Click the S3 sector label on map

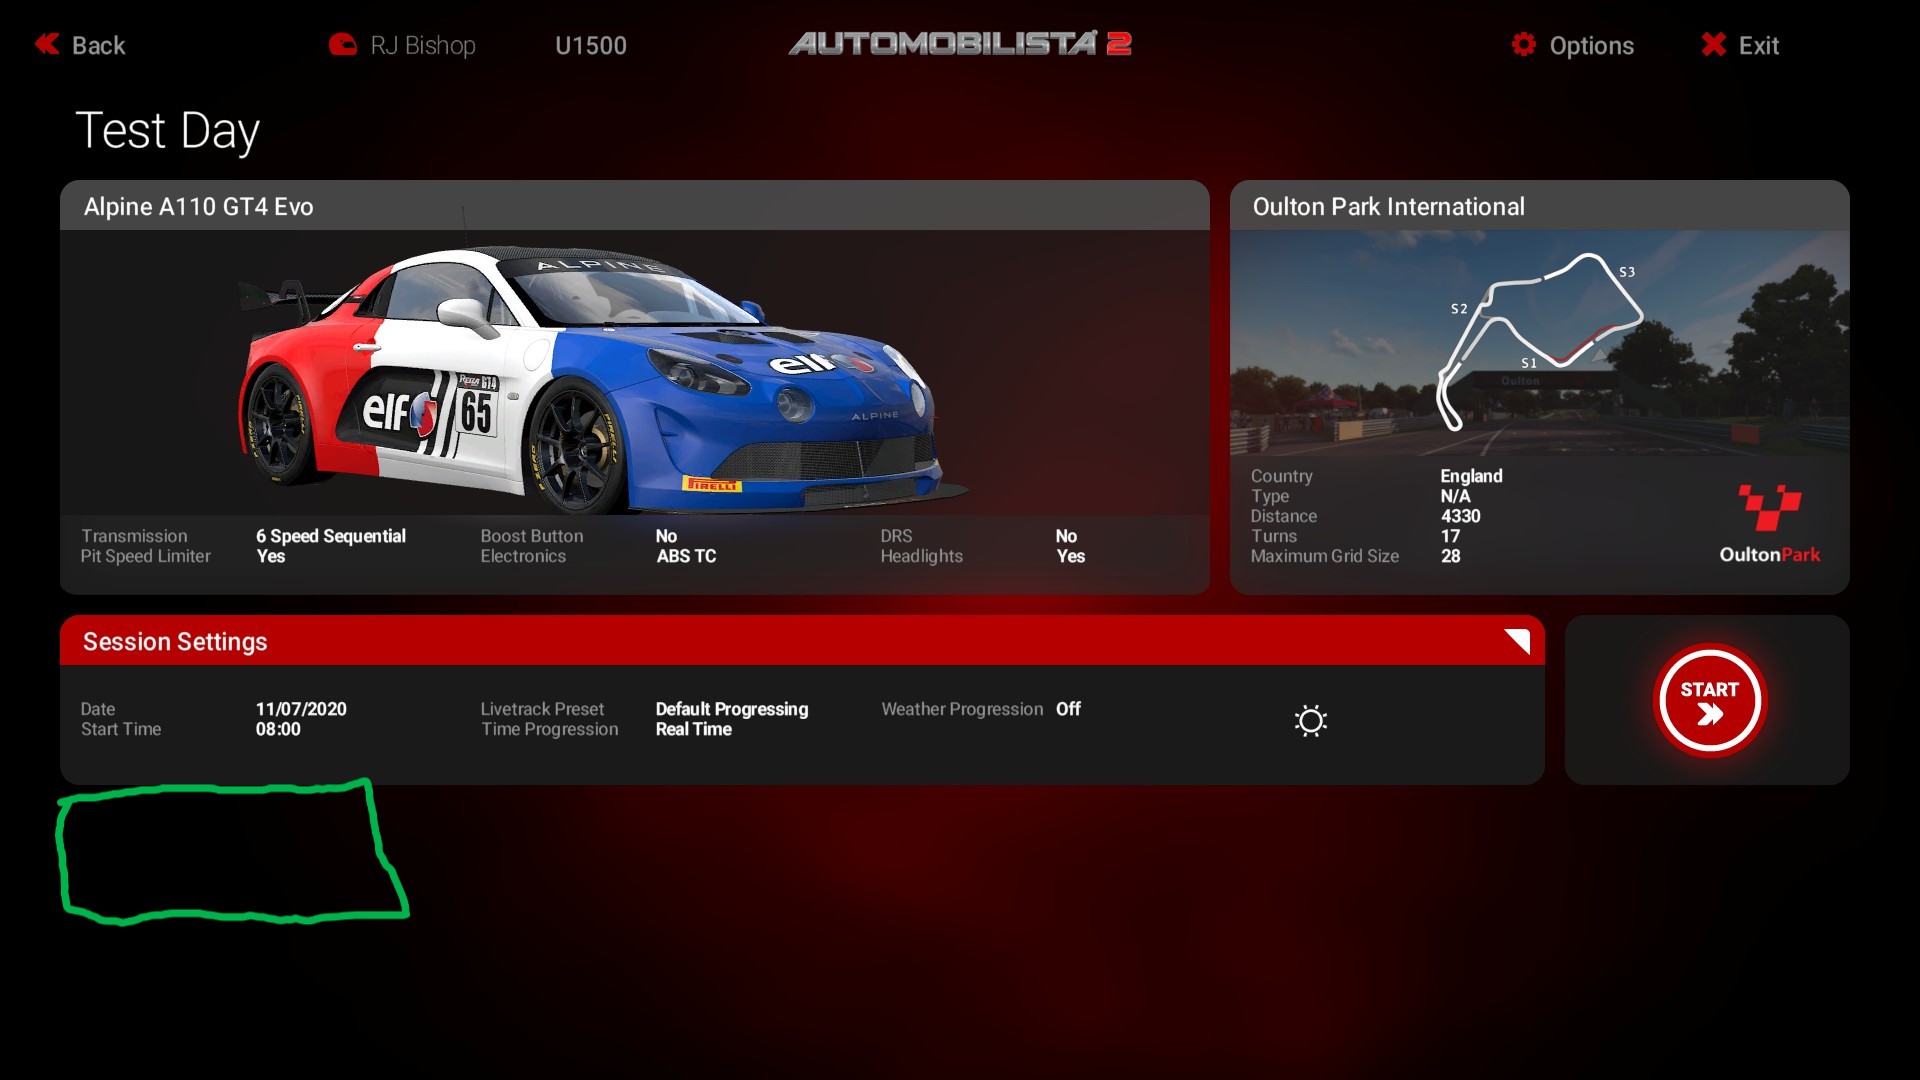[1627, 272]
